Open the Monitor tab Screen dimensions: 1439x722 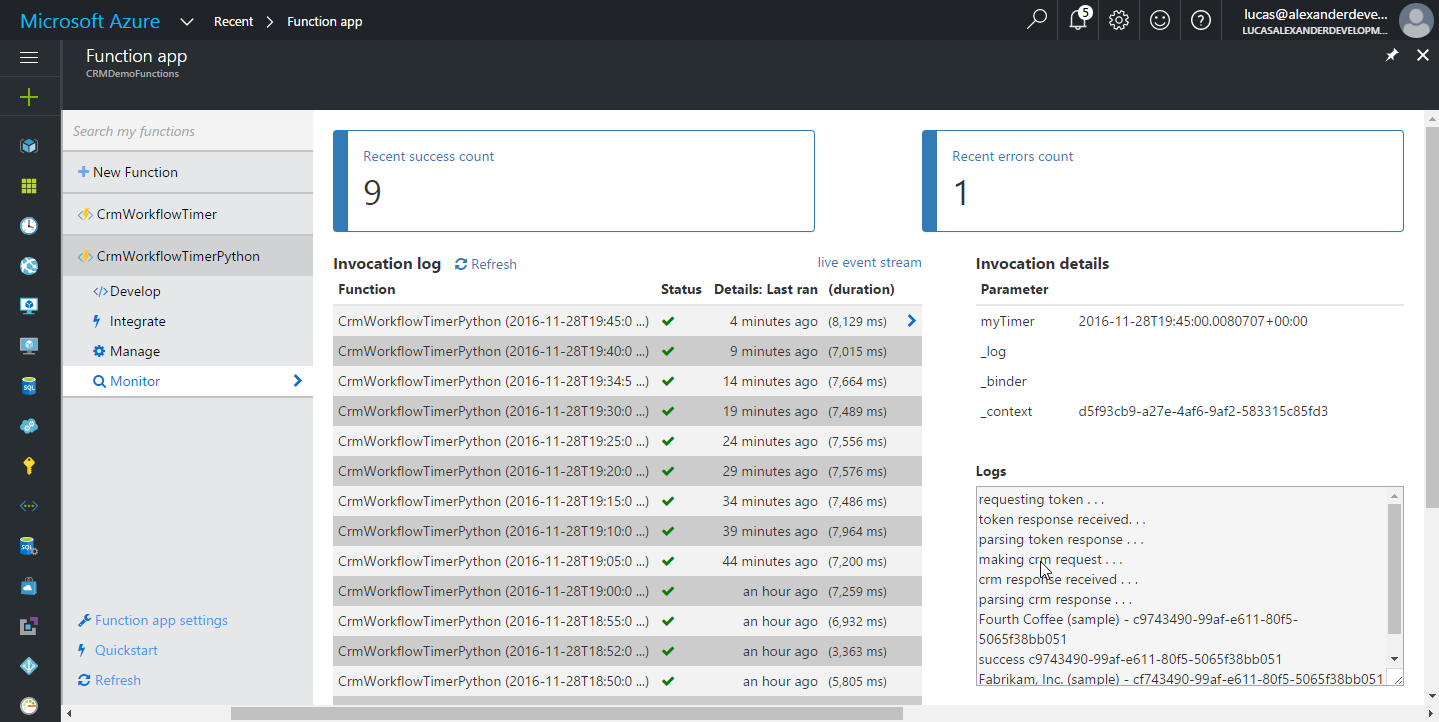point(188,381)
